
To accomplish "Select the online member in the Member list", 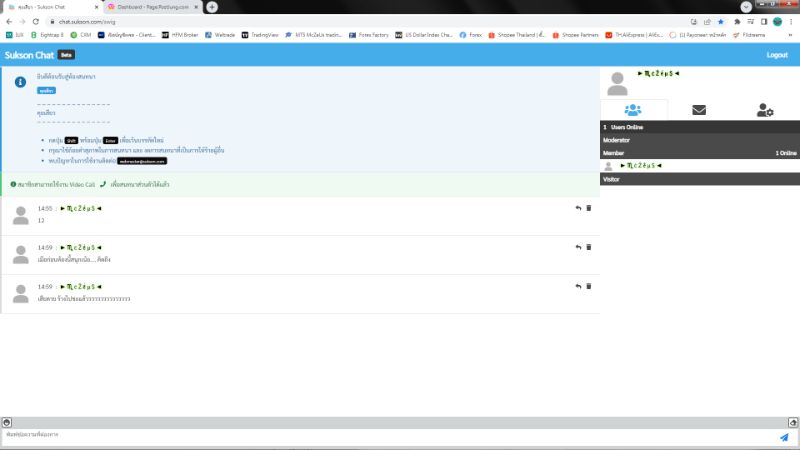I will tap(699, 166).
